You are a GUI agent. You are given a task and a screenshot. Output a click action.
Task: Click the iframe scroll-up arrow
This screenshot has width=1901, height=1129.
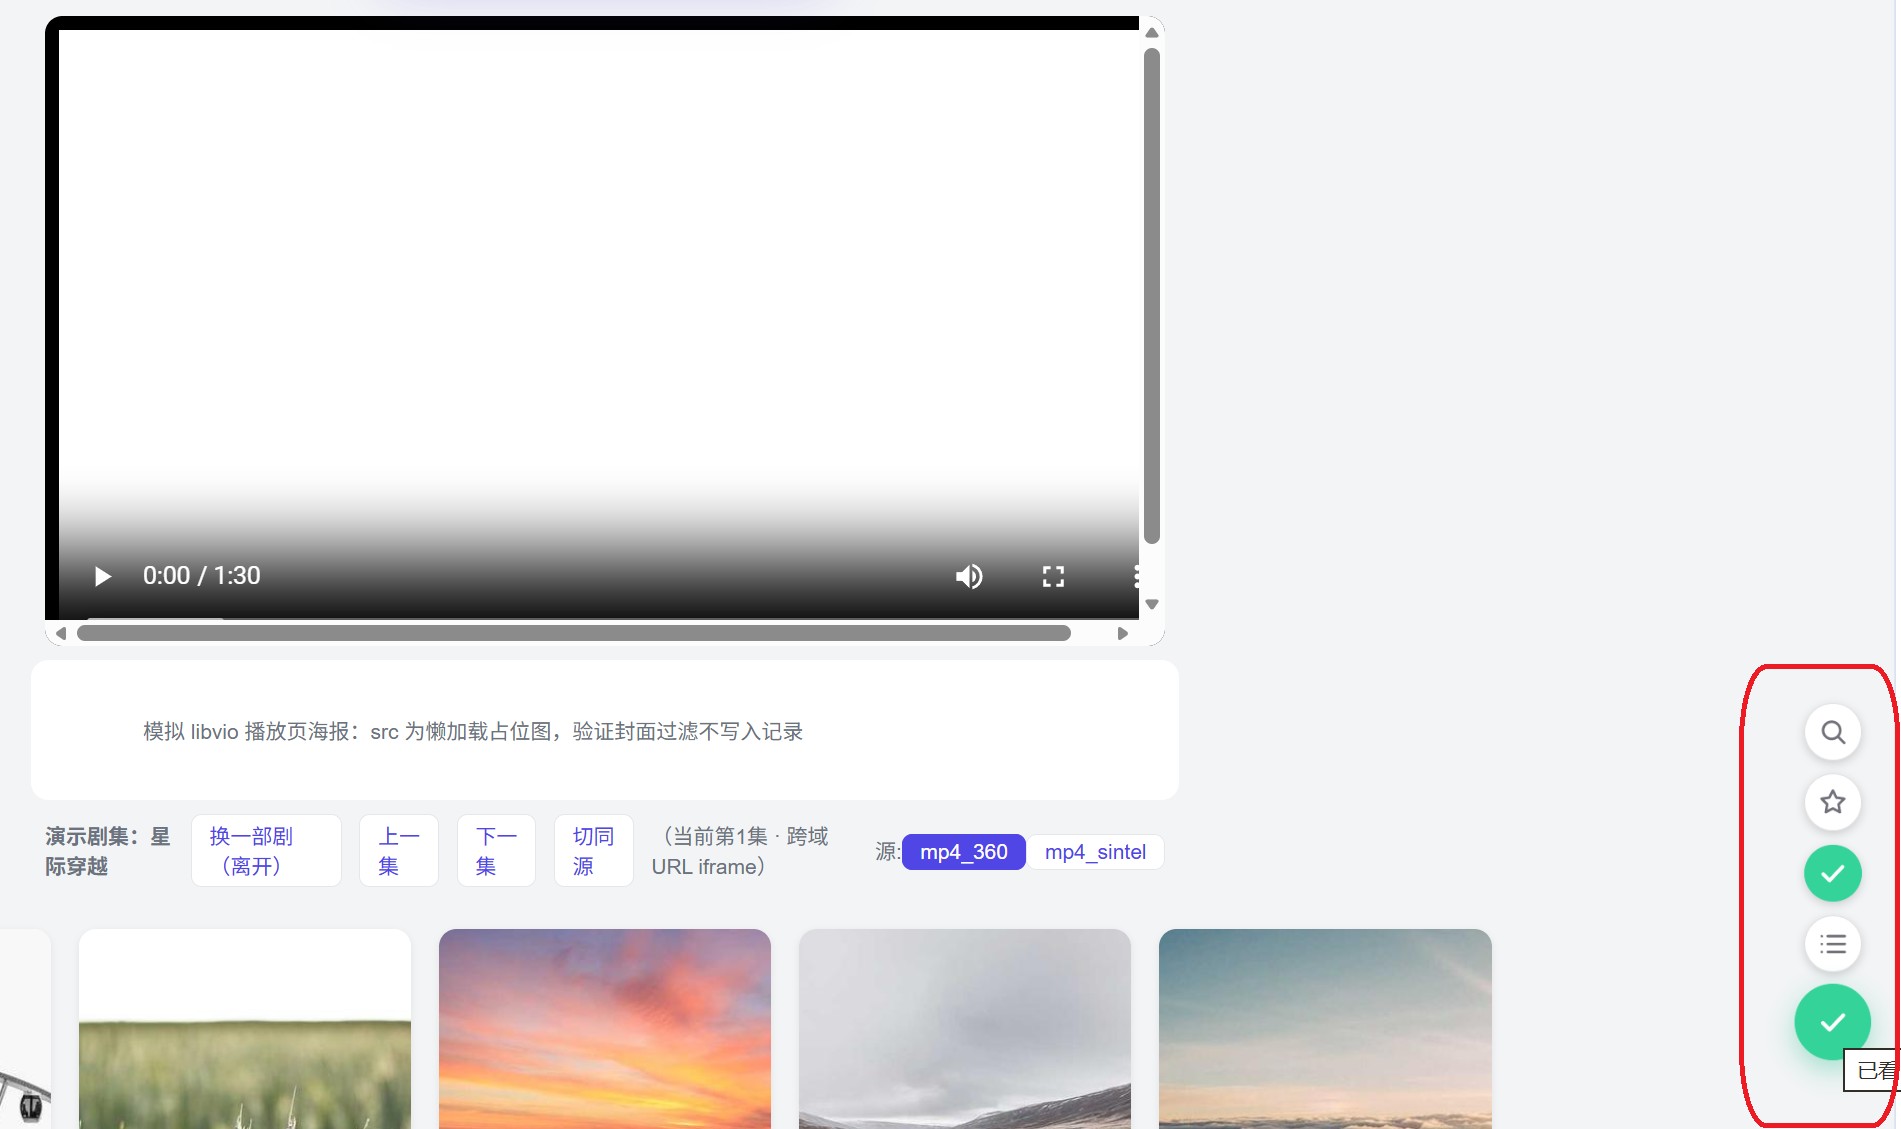pos(1152,33)
